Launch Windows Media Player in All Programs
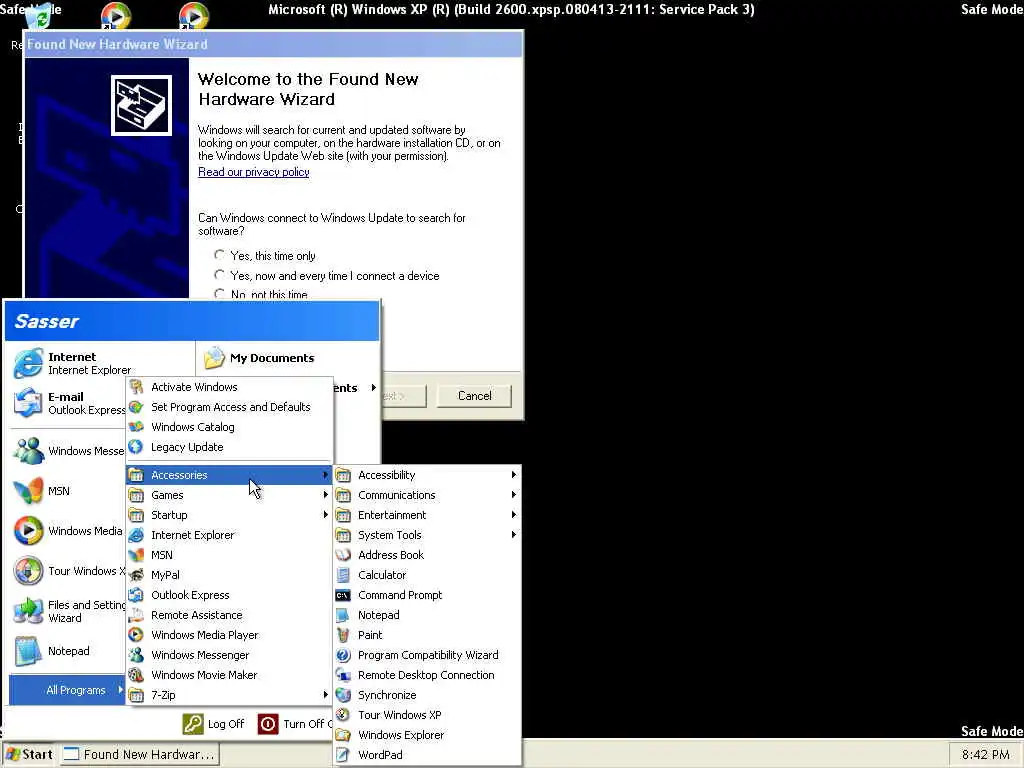The image size is (1024, 768). pos(229,635)
